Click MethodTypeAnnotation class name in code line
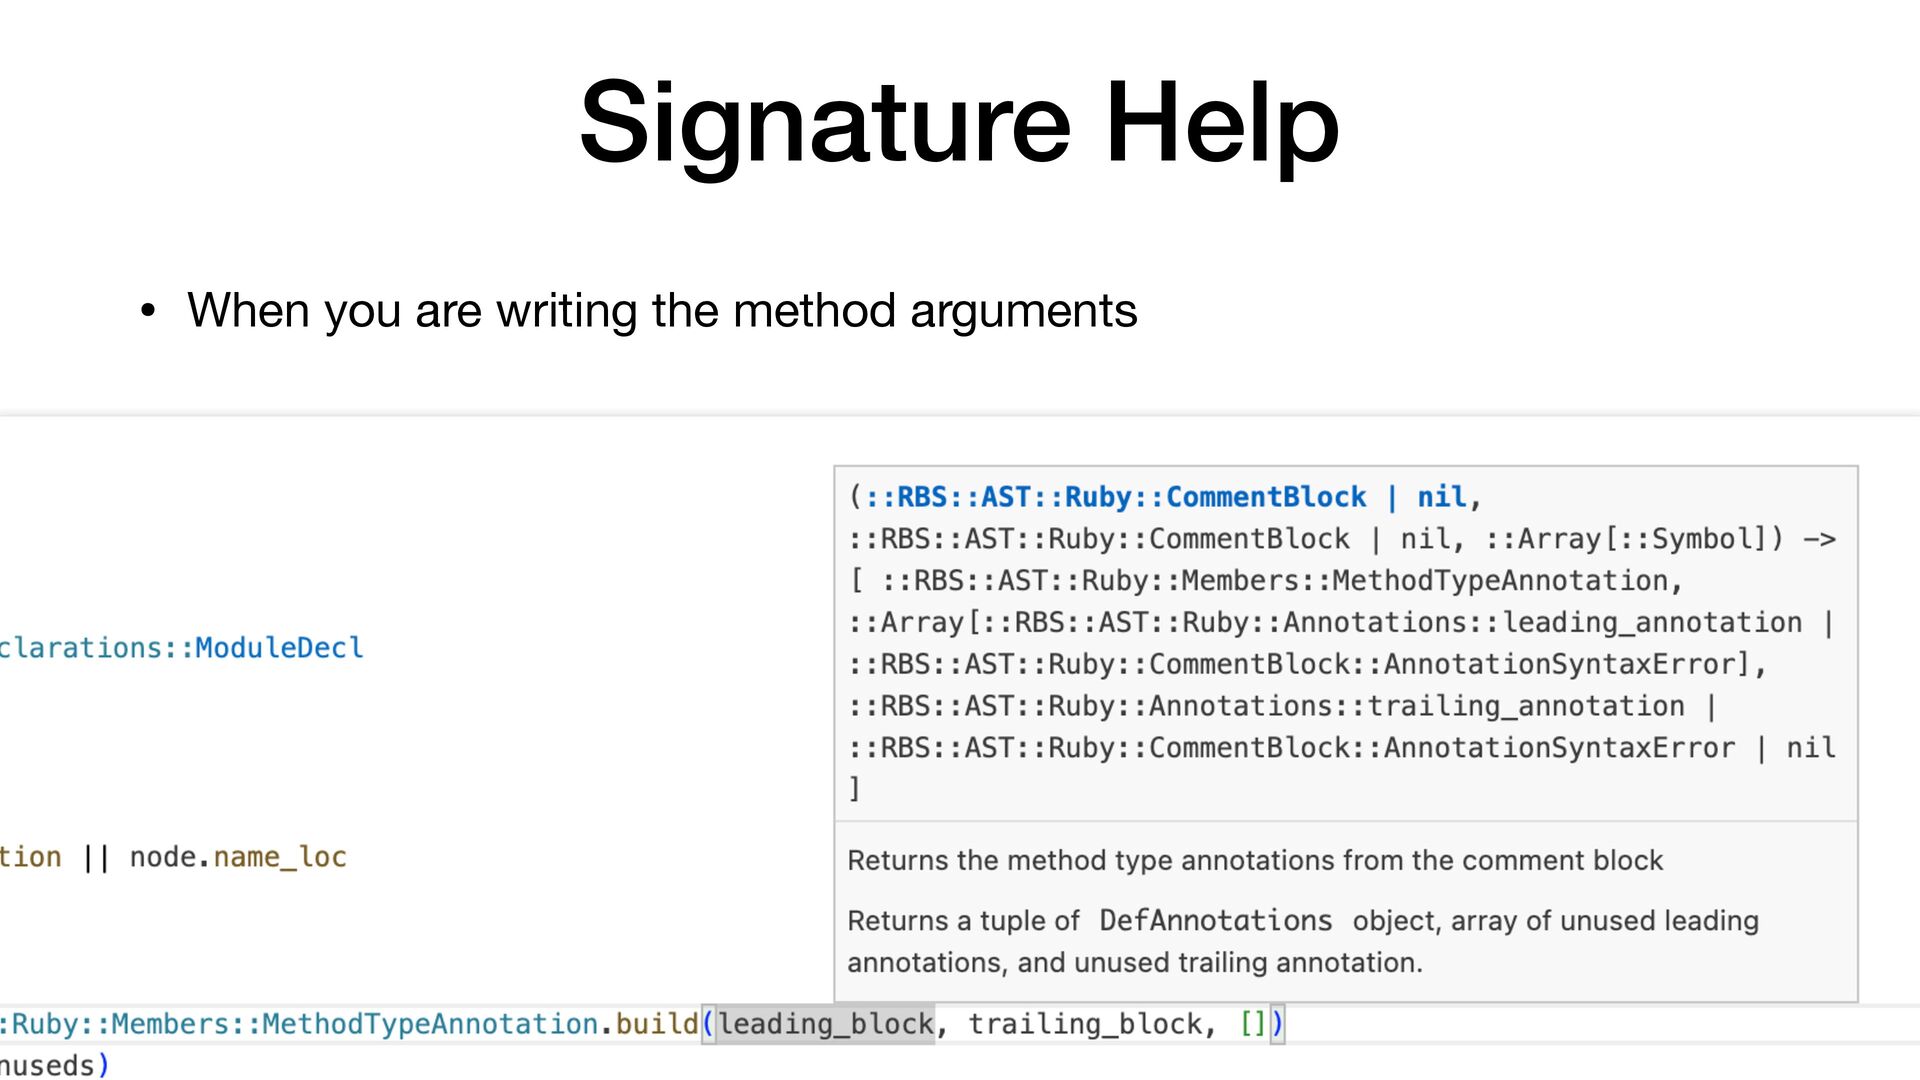This screenshot has height=1080, width=1920. click(x=430, y=1024)
